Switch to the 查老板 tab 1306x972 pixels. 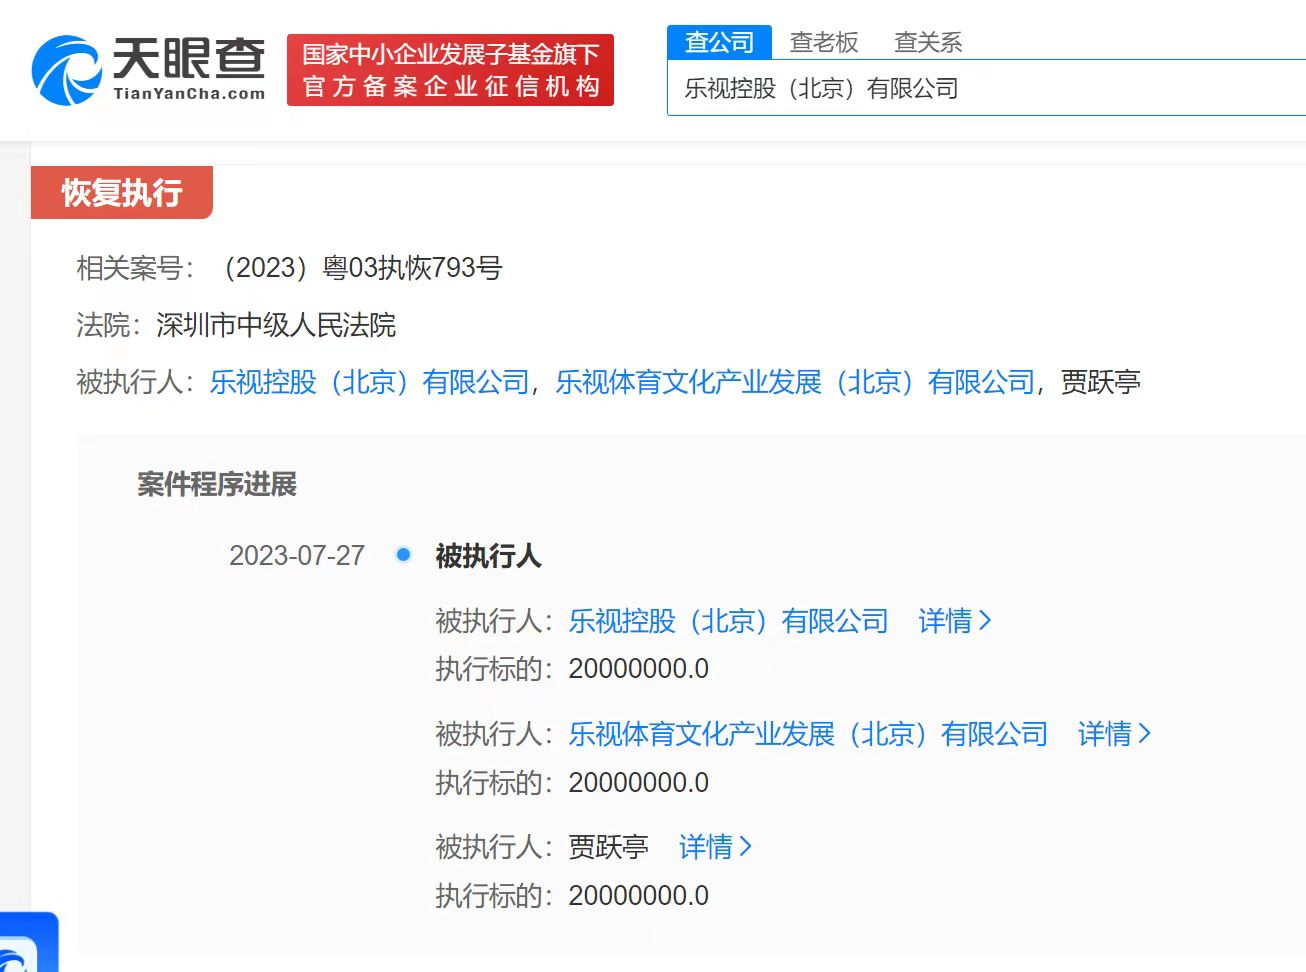tap(823, 42)
